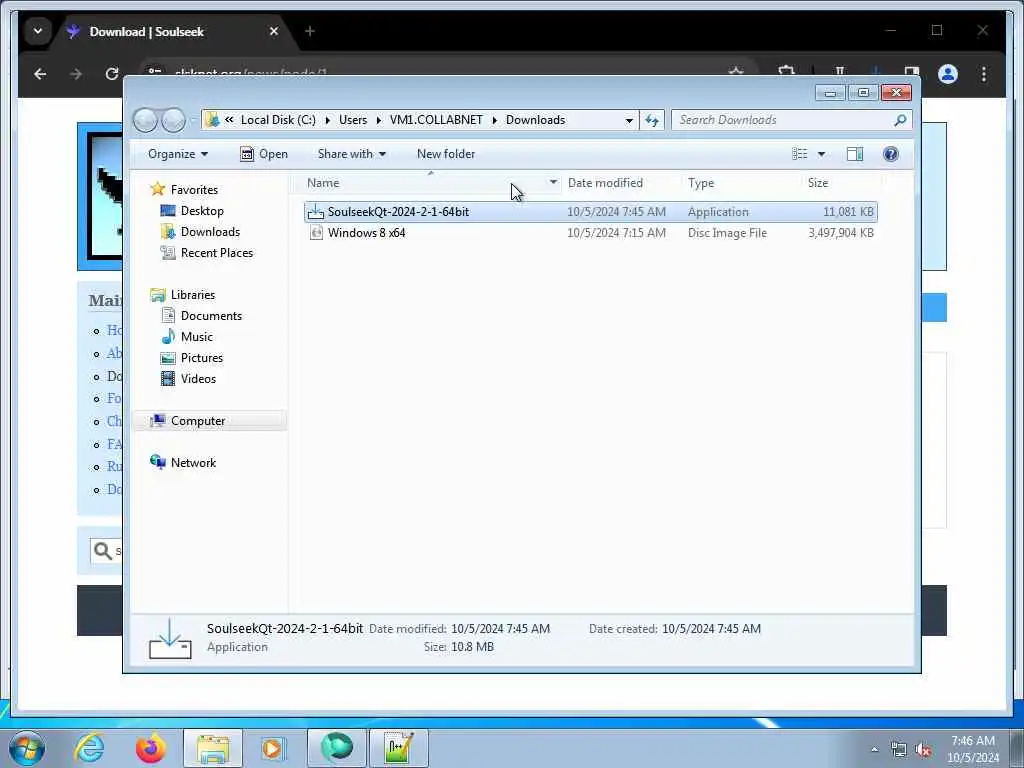1024x768 pixels.
Task: Go back in Chrome browser
Action: [40, 74]
